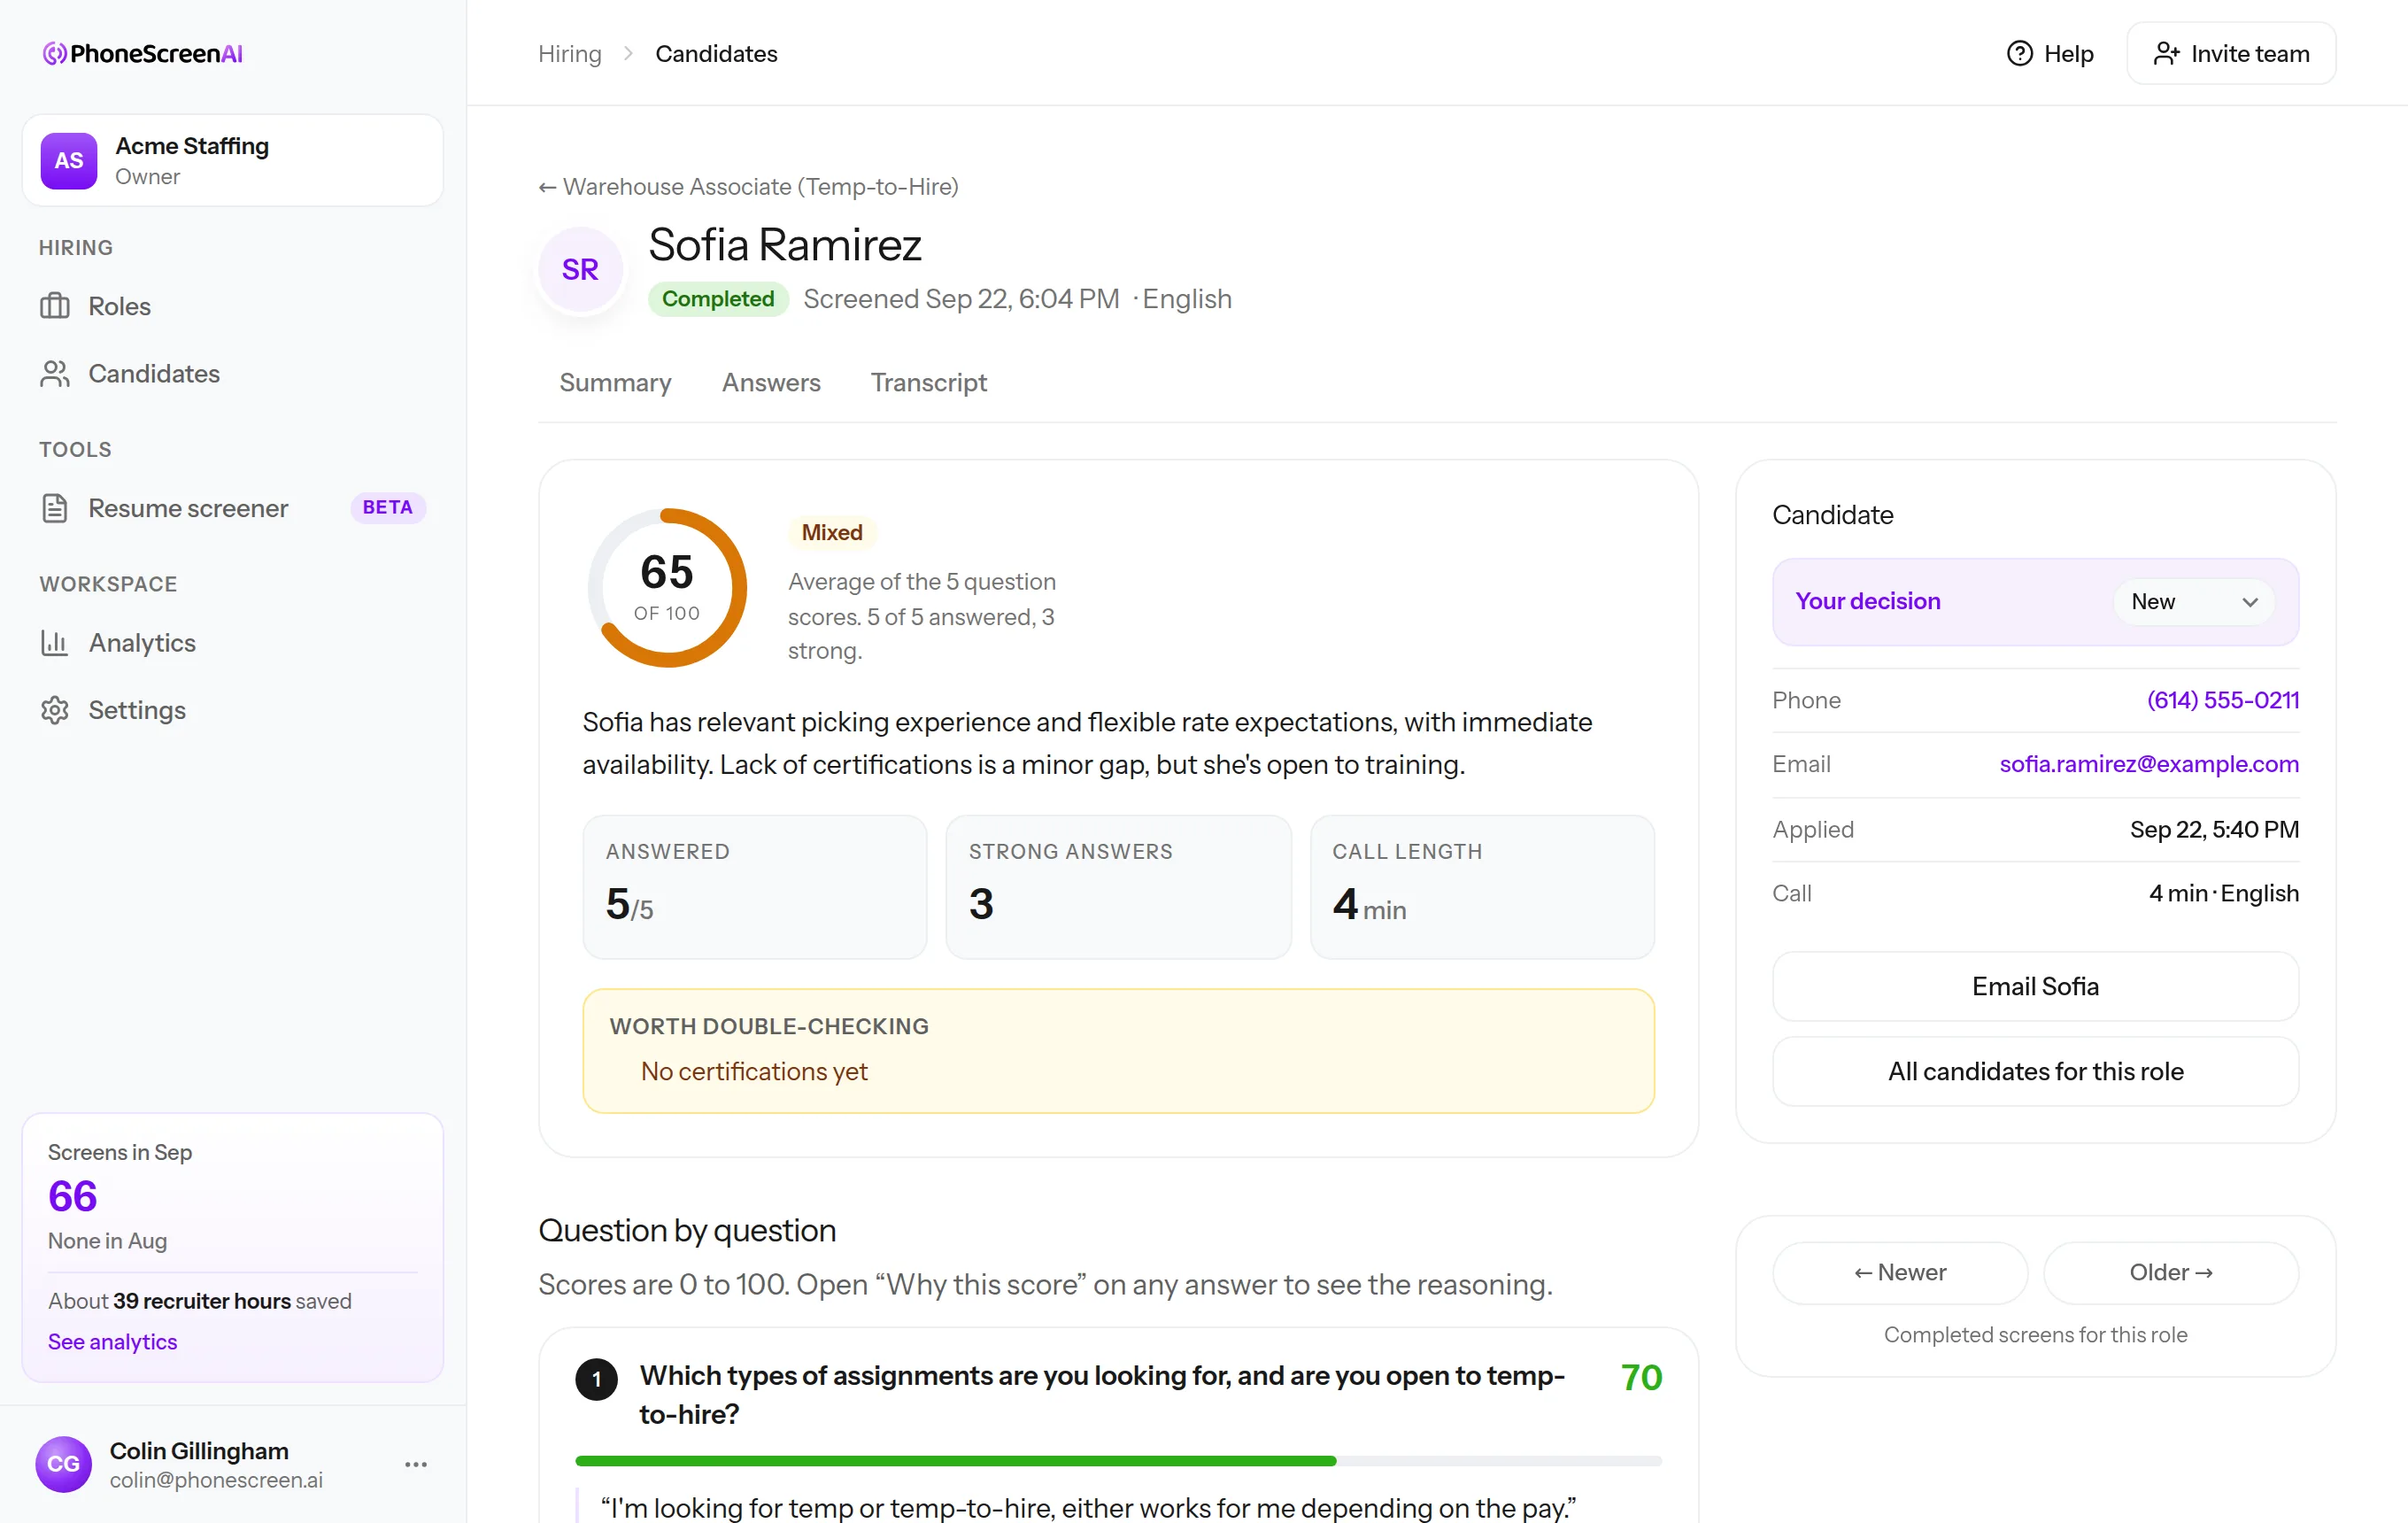Click the Roles briefcase icon

[55, 306]
